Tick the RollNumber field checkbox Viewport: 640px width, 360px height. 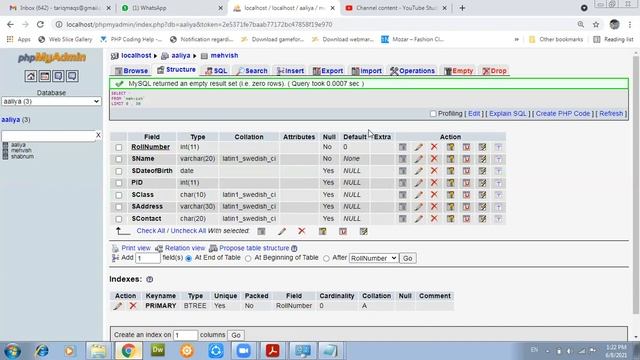pyautogui.click(x=118, y=147)
